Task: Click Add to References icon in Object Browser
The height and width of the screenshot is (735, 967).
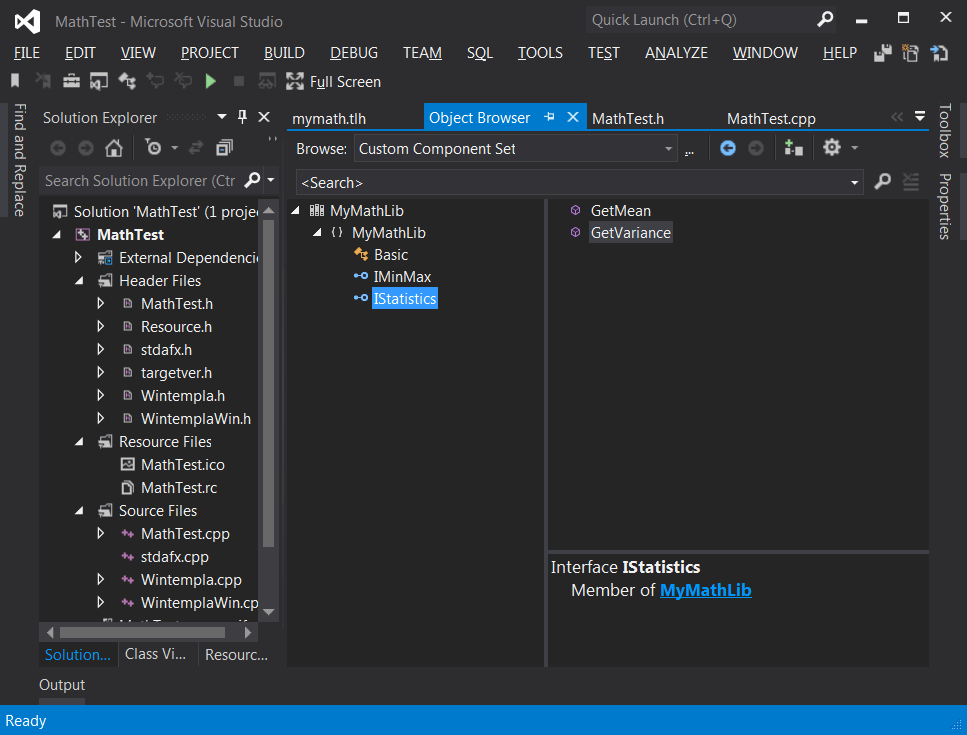Action: (793, 148)
